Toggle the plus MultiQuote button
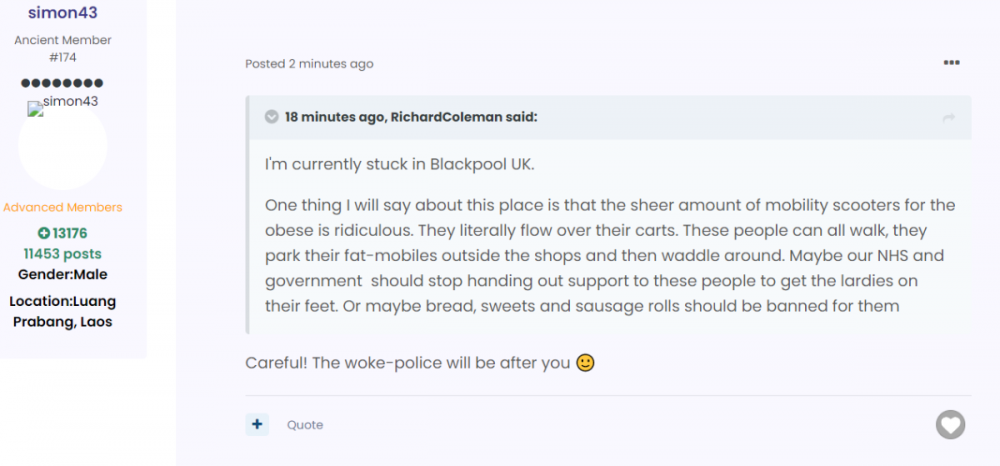Screen dimensions: 1000x466 (x=257, y=424)
